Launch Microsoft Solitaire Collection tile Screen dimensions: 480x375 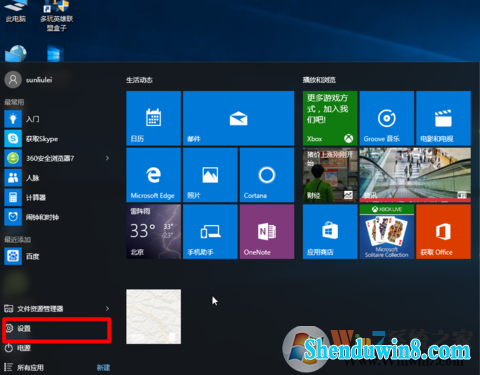click(387, 232)
